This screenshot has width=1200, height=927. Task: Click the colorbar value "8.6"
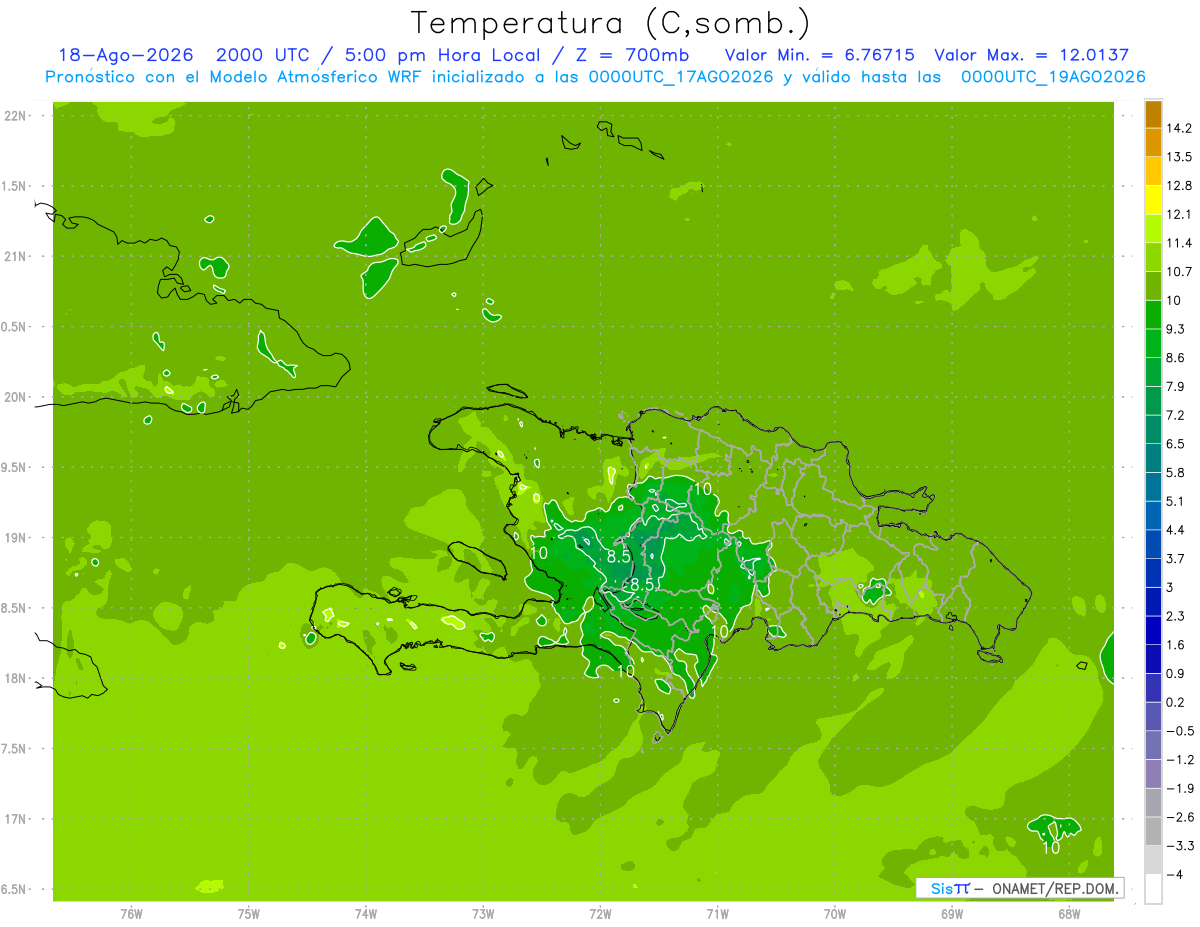coord(1177,358)
